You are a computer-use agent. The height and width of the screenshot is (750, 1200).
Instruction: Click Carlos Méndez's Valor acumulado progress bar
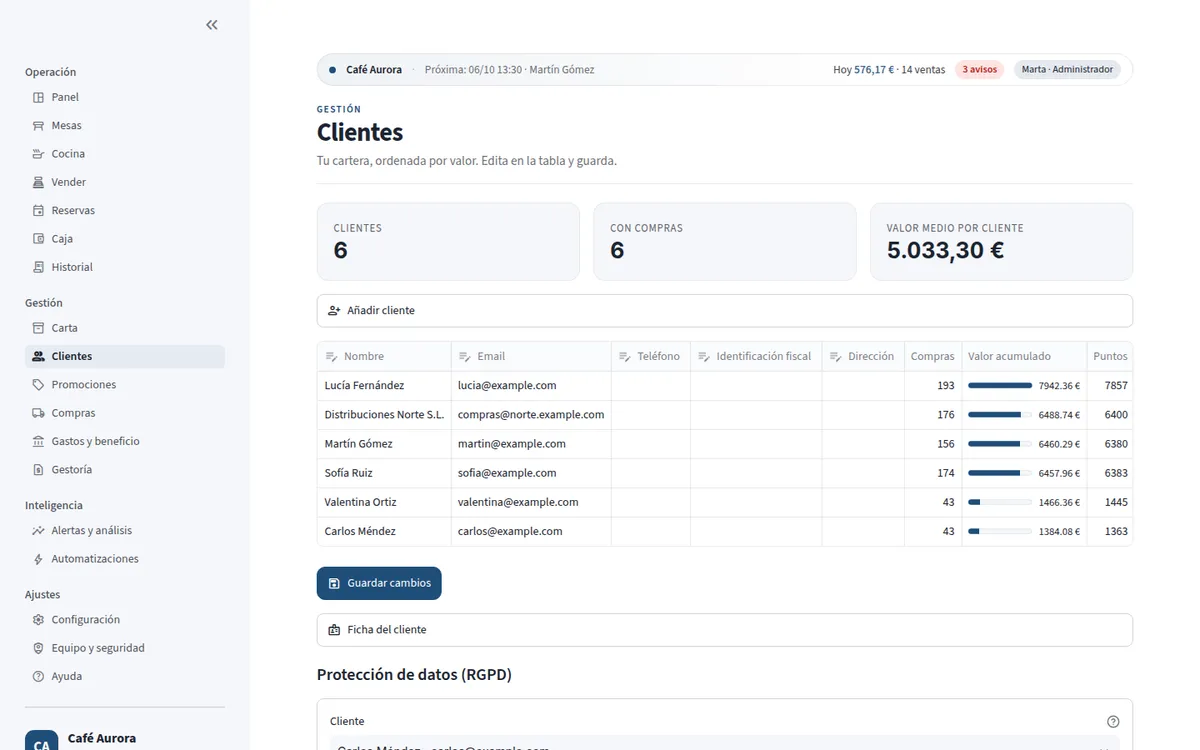click(1000, 532)
